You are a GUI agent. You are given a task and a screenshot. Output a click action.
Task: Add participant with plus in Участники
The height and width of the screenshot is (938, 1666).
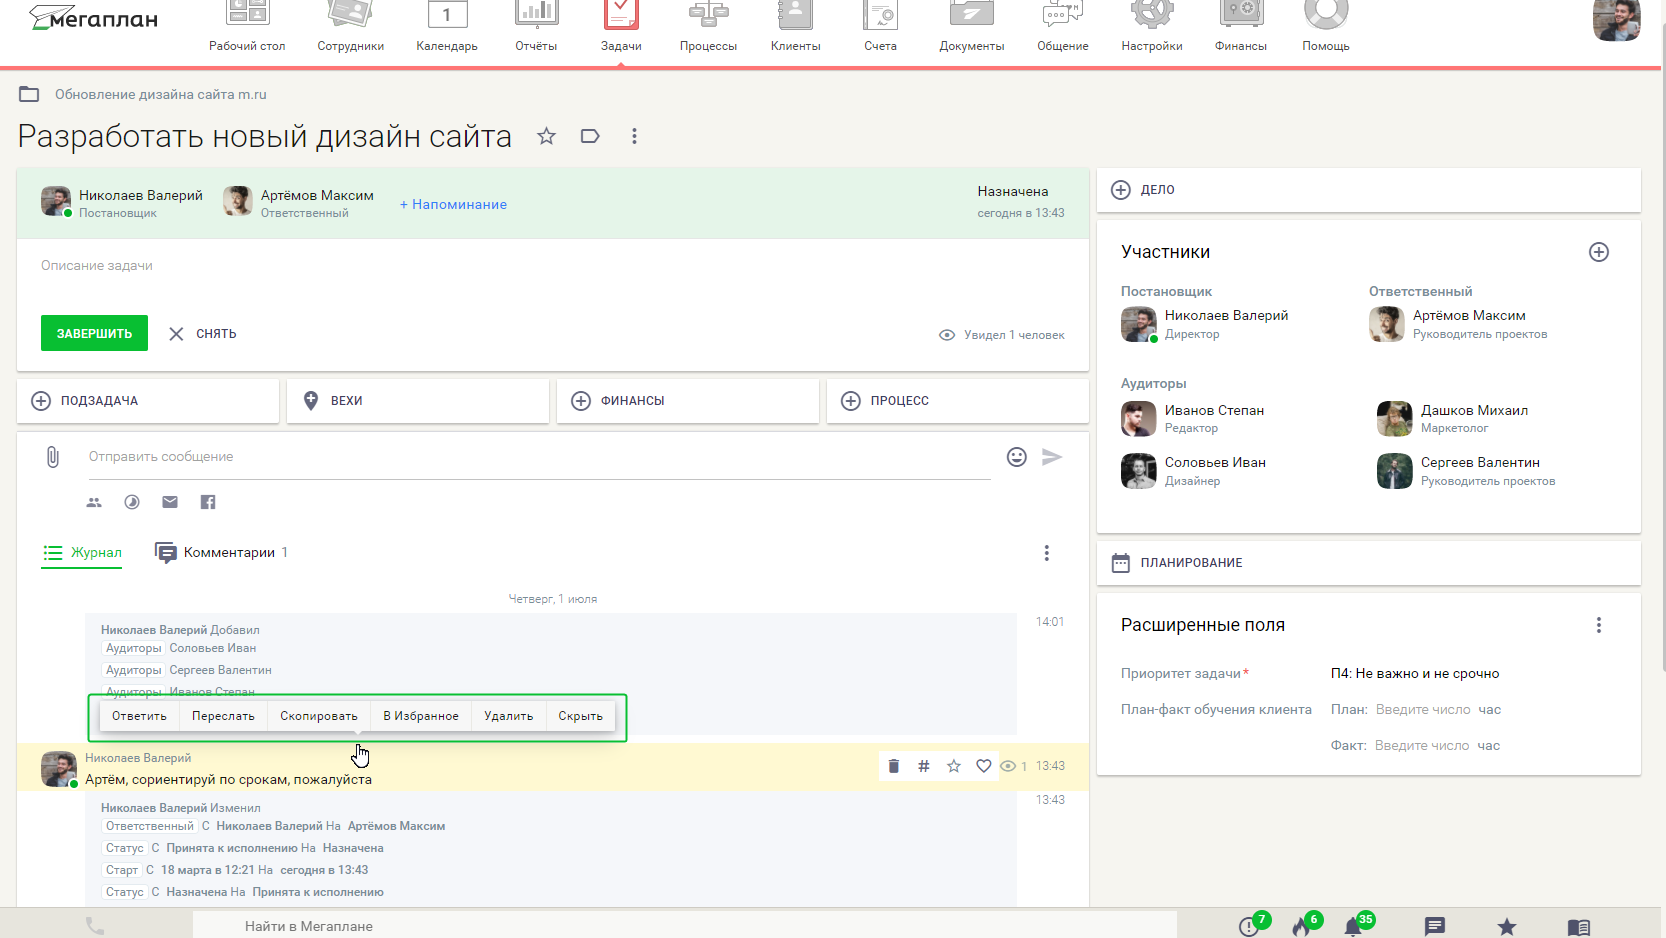click(x=1599, y=252)
